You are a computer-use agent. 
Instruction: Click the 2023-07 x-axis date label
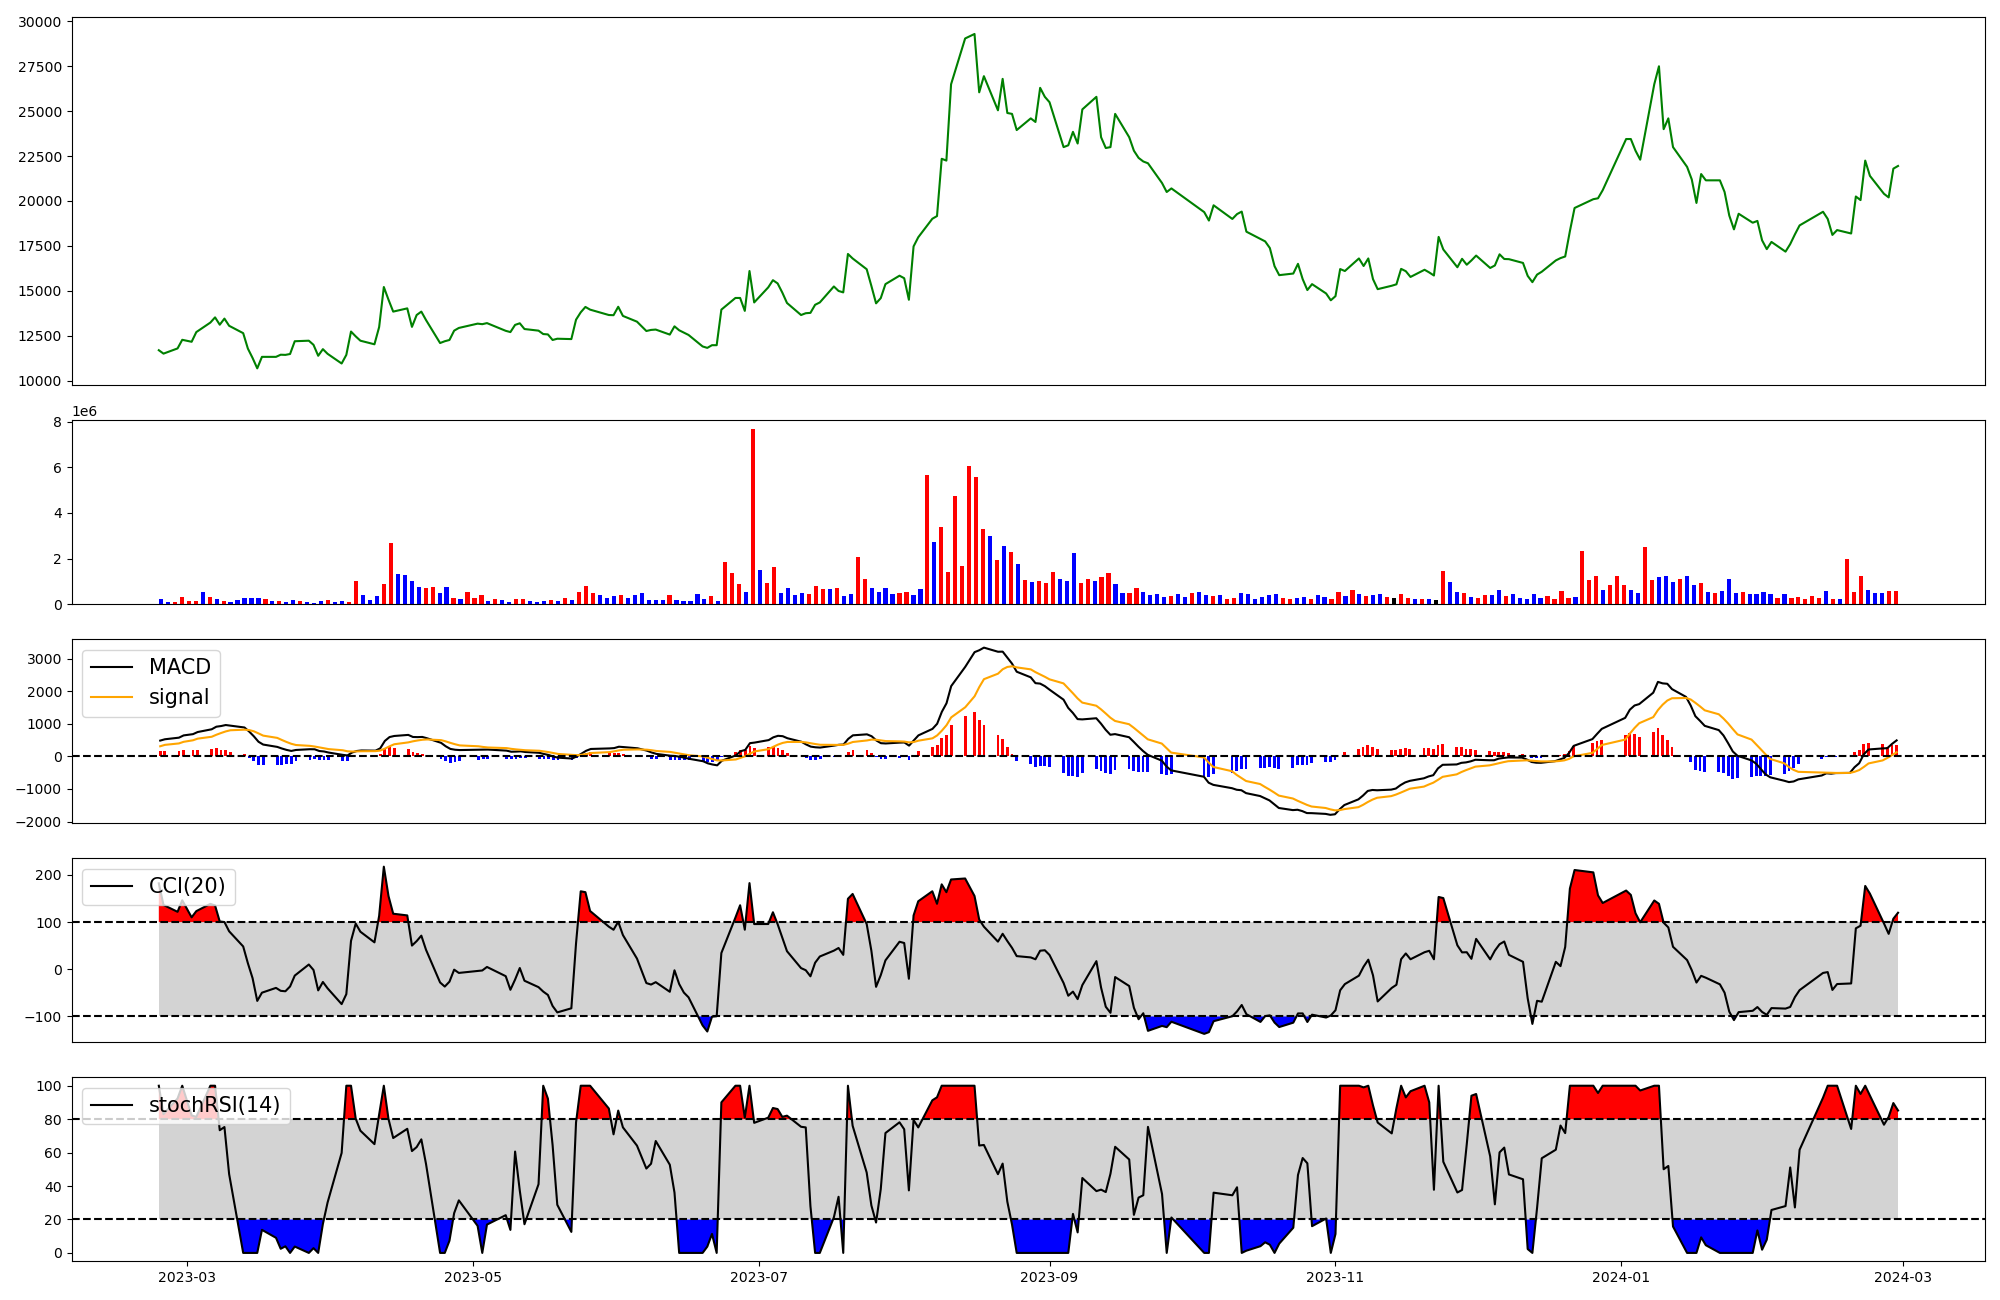point(759,1277)
